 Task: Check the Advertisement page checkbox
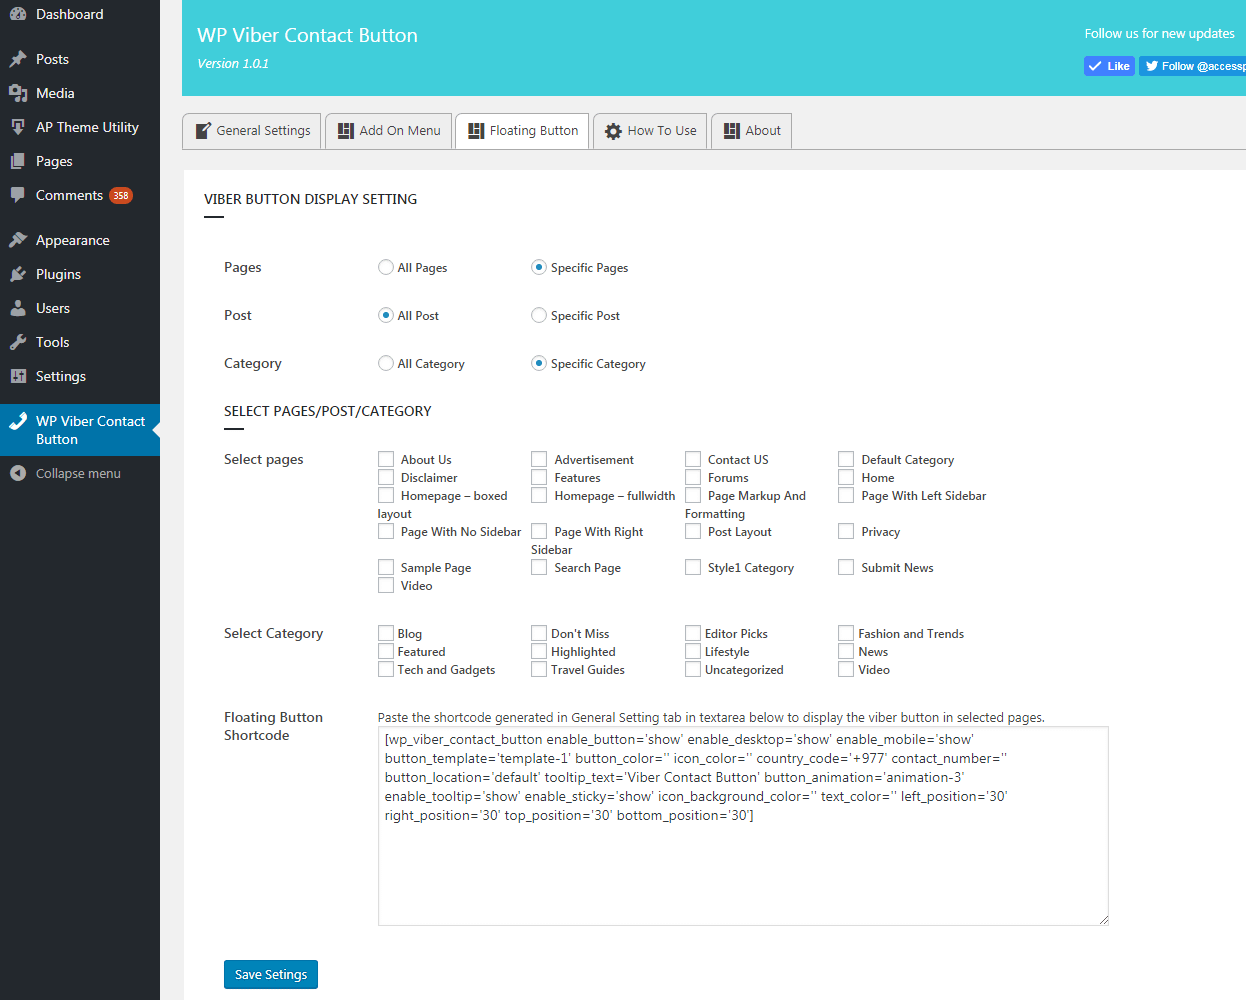[x=539, y=459]
